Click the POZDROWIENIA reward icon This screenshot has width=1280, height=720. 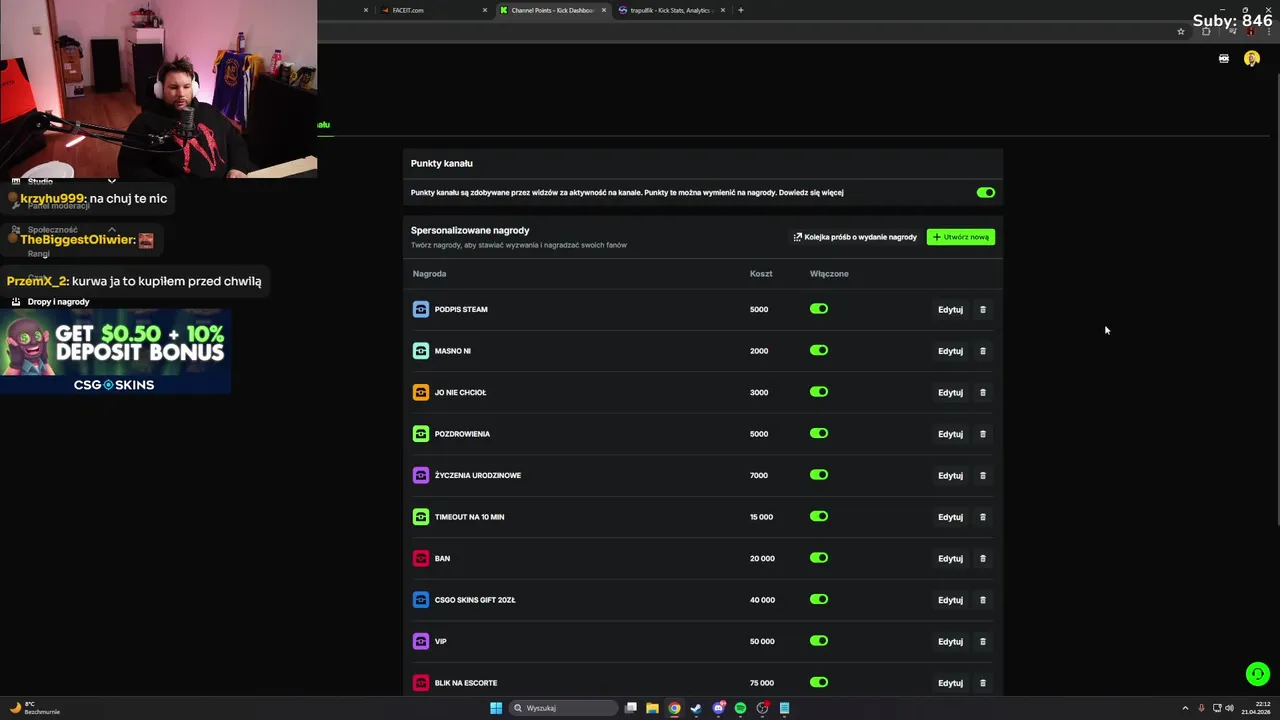coord(421,434)
